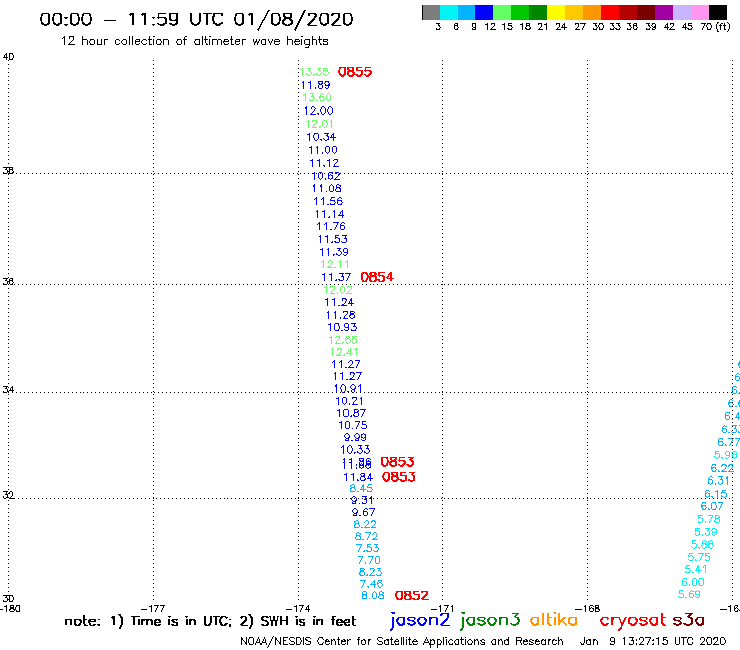Click the NOAA/NESDIS credit line
Image resolution: width=740 pixels, height=650 pixels.
point(402,641)
